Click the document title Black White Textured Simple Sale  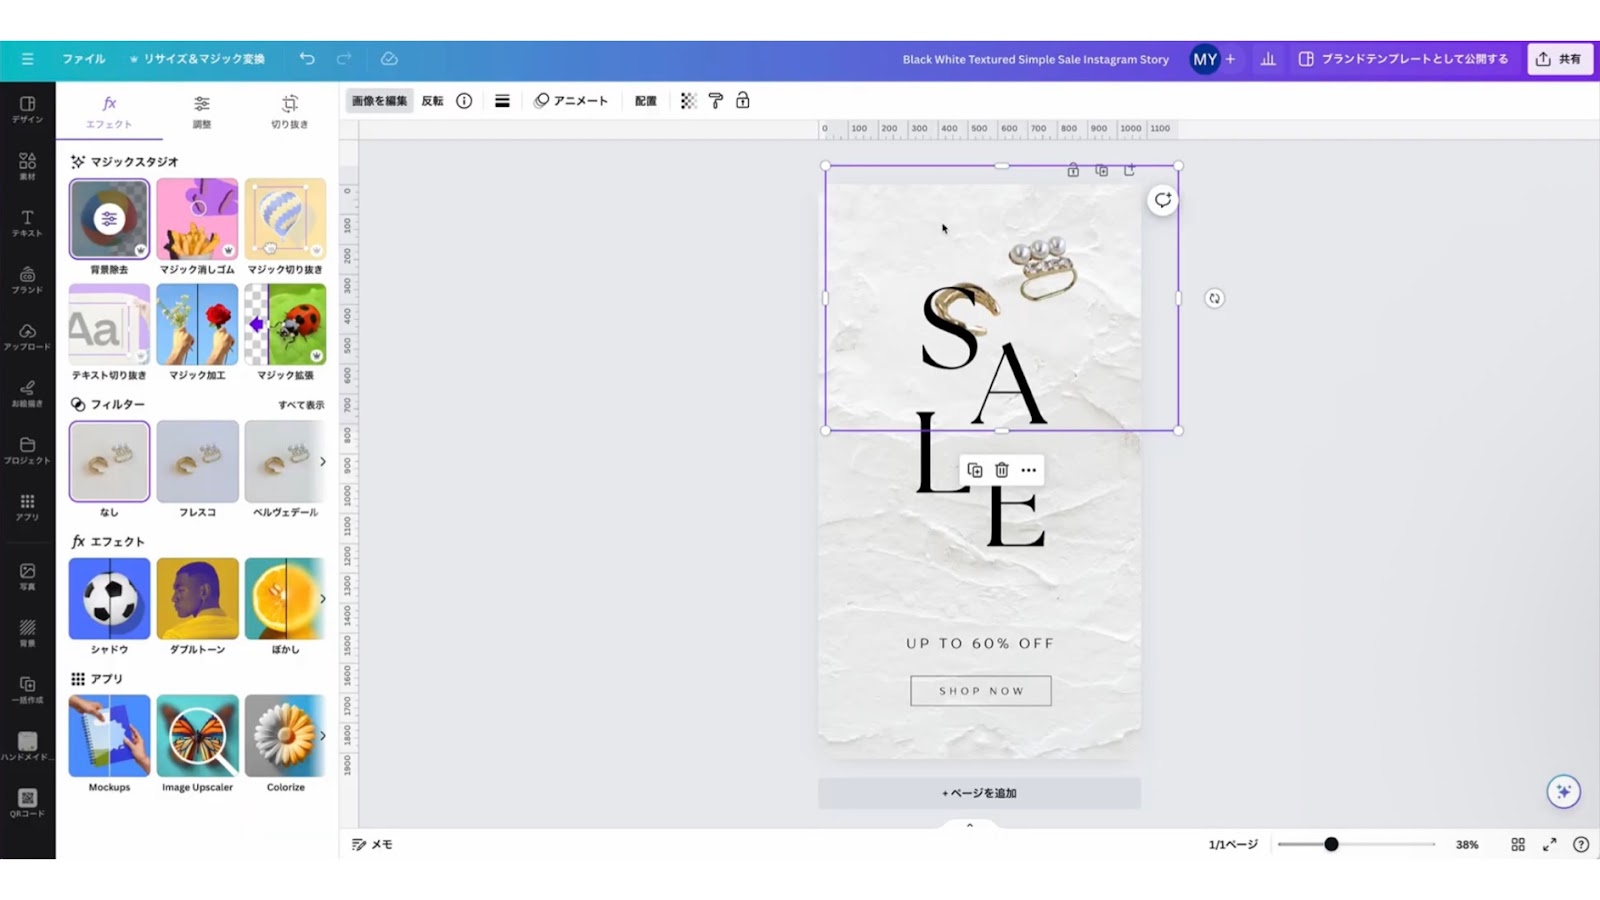pyautogui.click(x=1036, y=59)
